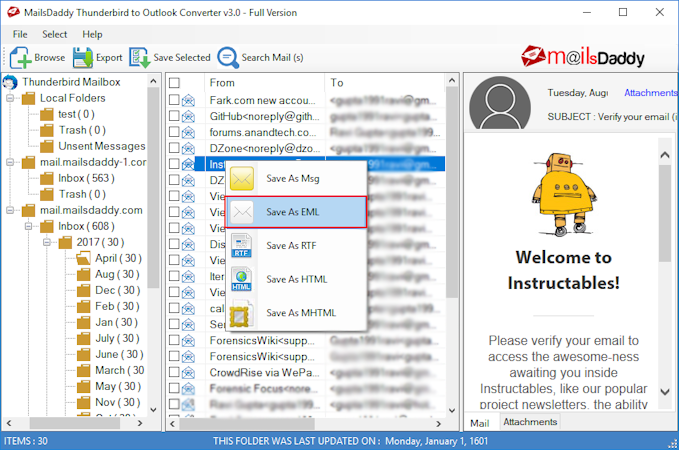Click the Attachments link in the mail header
The width and height of the screenshot is (679, 450).
pyautogui.click(x=650, y=93)
